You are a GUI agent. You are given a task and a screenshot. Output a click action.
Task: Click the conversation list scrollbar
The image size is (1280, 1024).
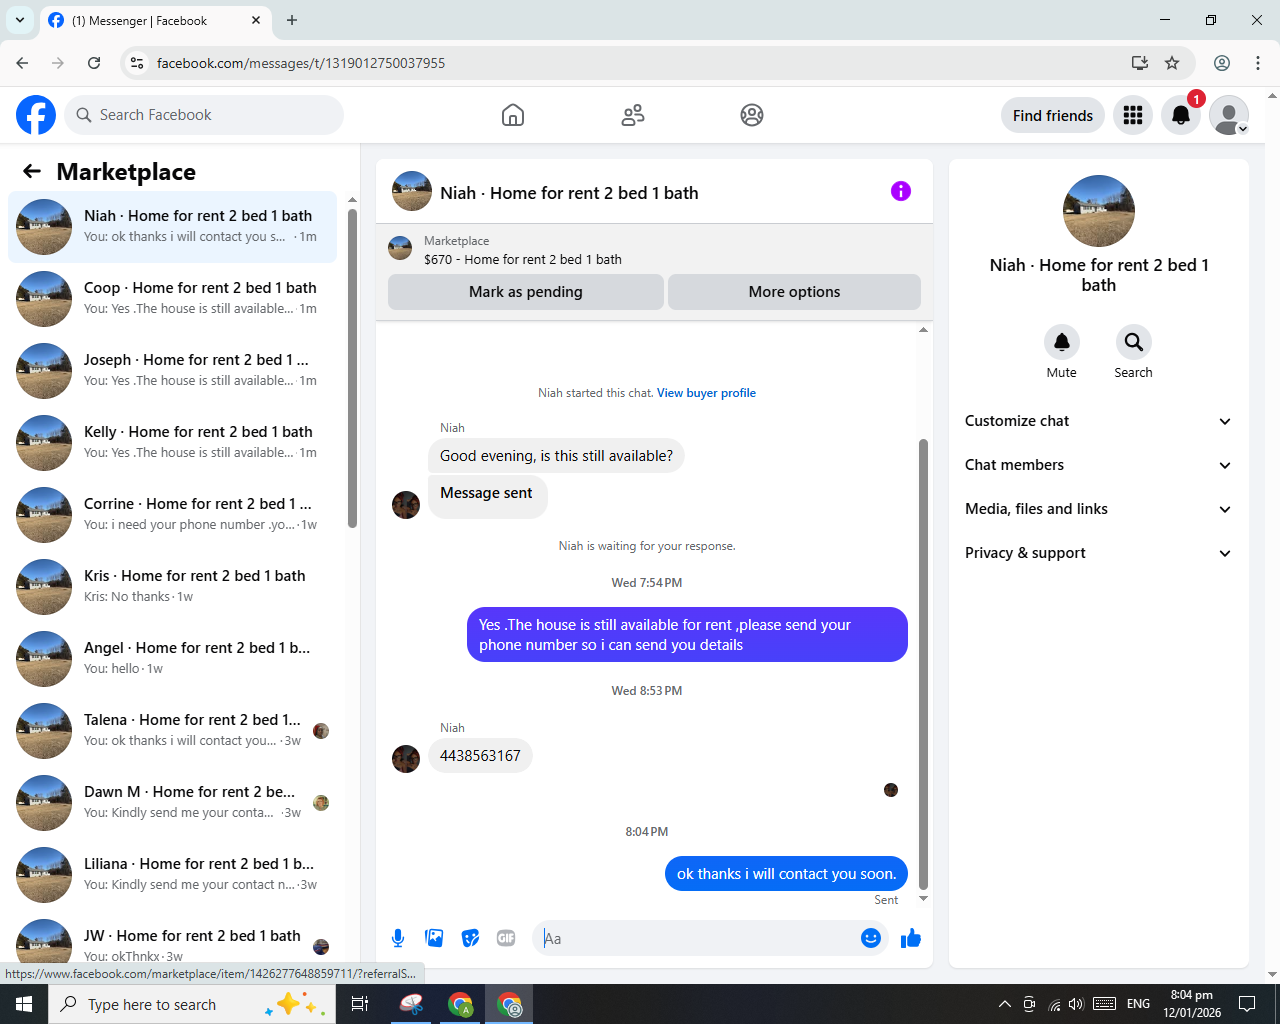pyautogui.click(x=352, y=368)
